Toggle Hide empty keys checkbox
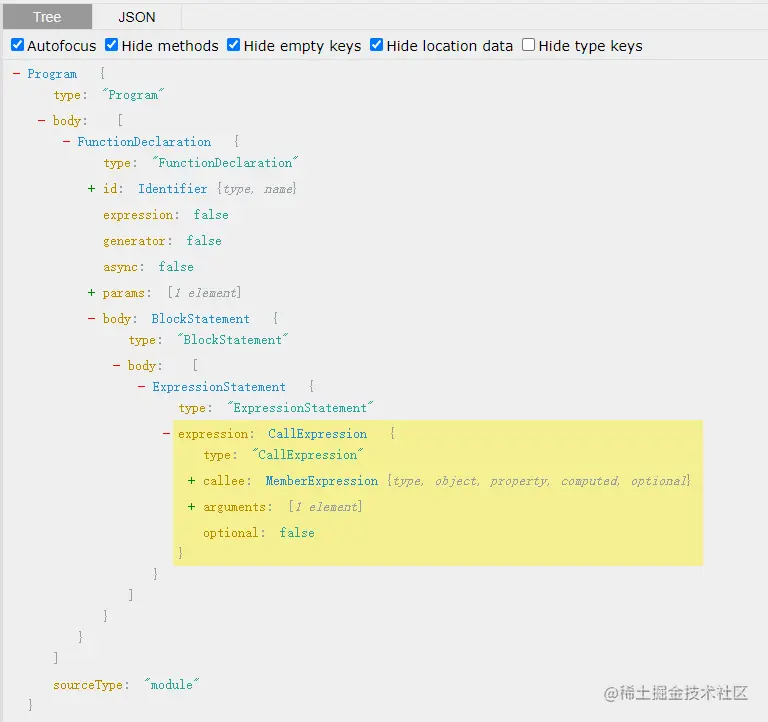The height and width of the screenshot is (722, 768). tap(234, 45)
